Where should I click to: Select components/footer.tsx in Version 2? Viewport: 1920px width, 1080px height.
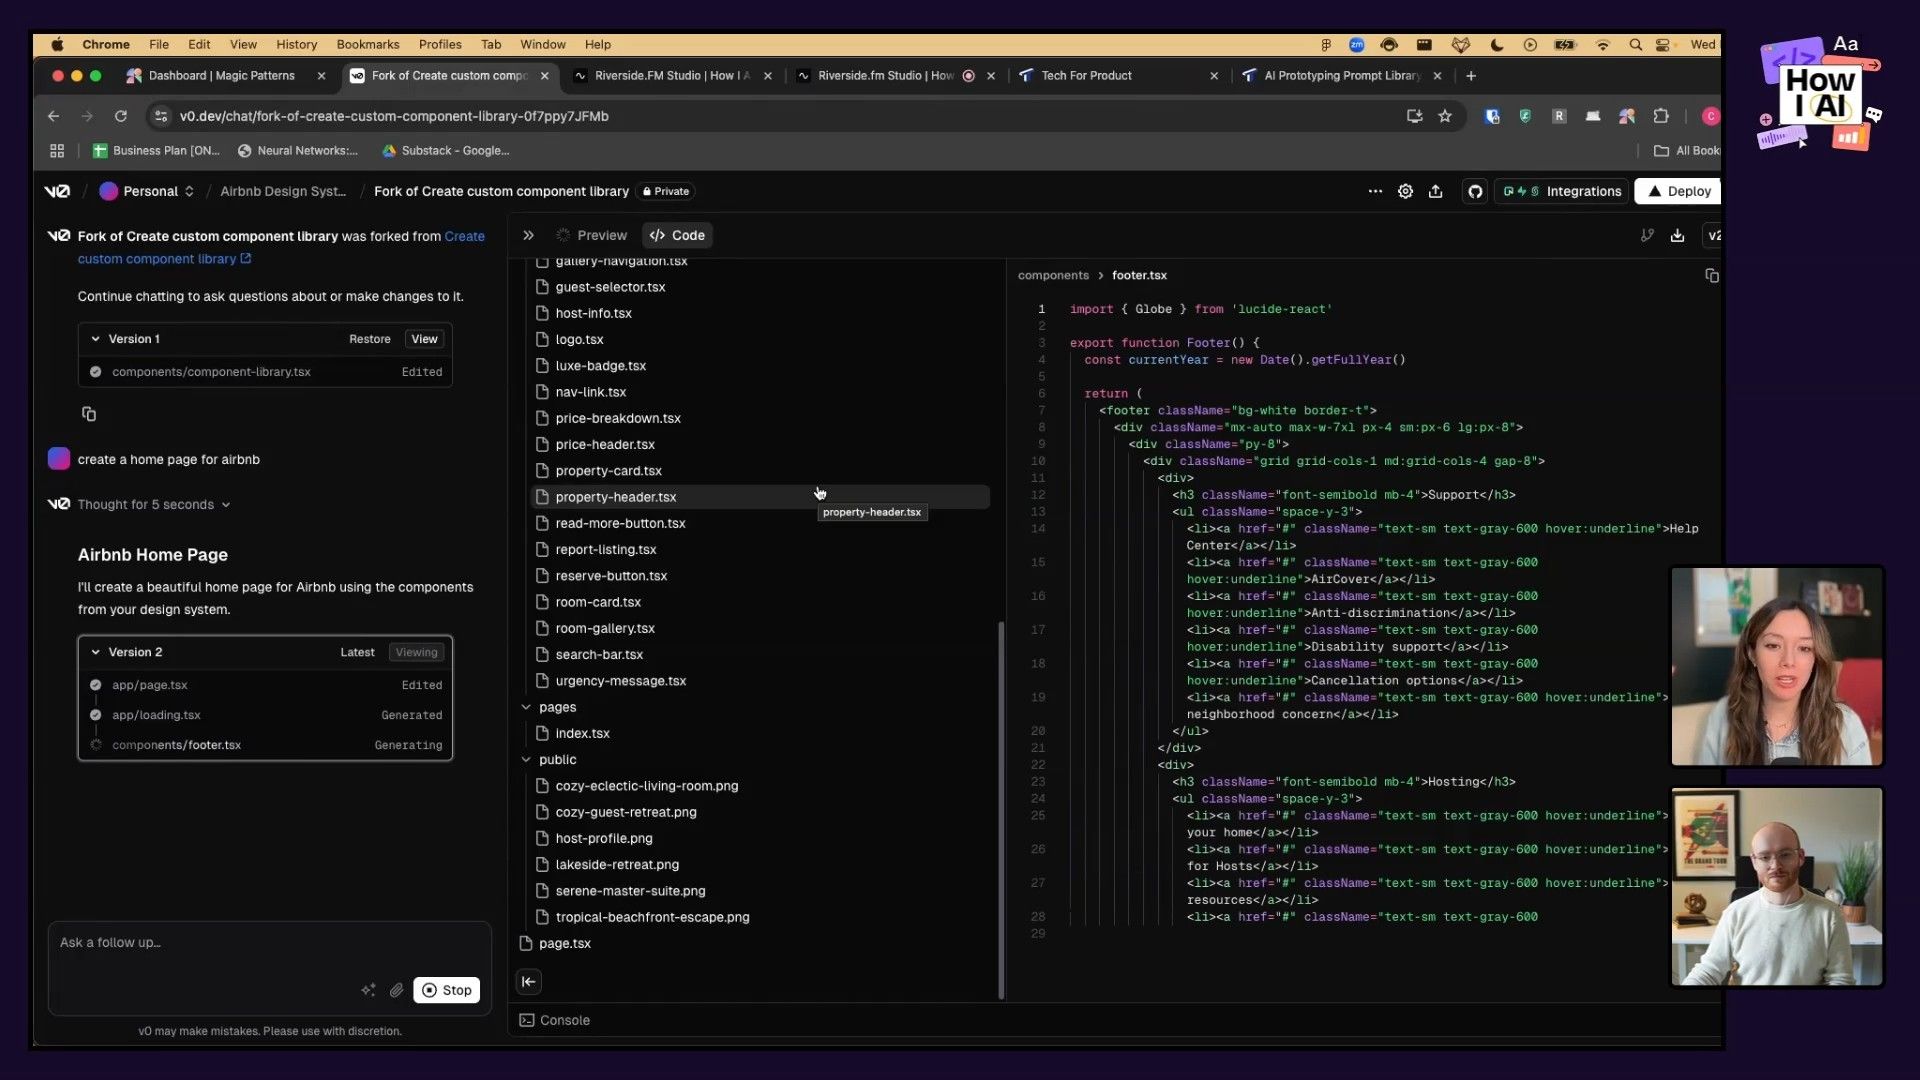[266, 745]
